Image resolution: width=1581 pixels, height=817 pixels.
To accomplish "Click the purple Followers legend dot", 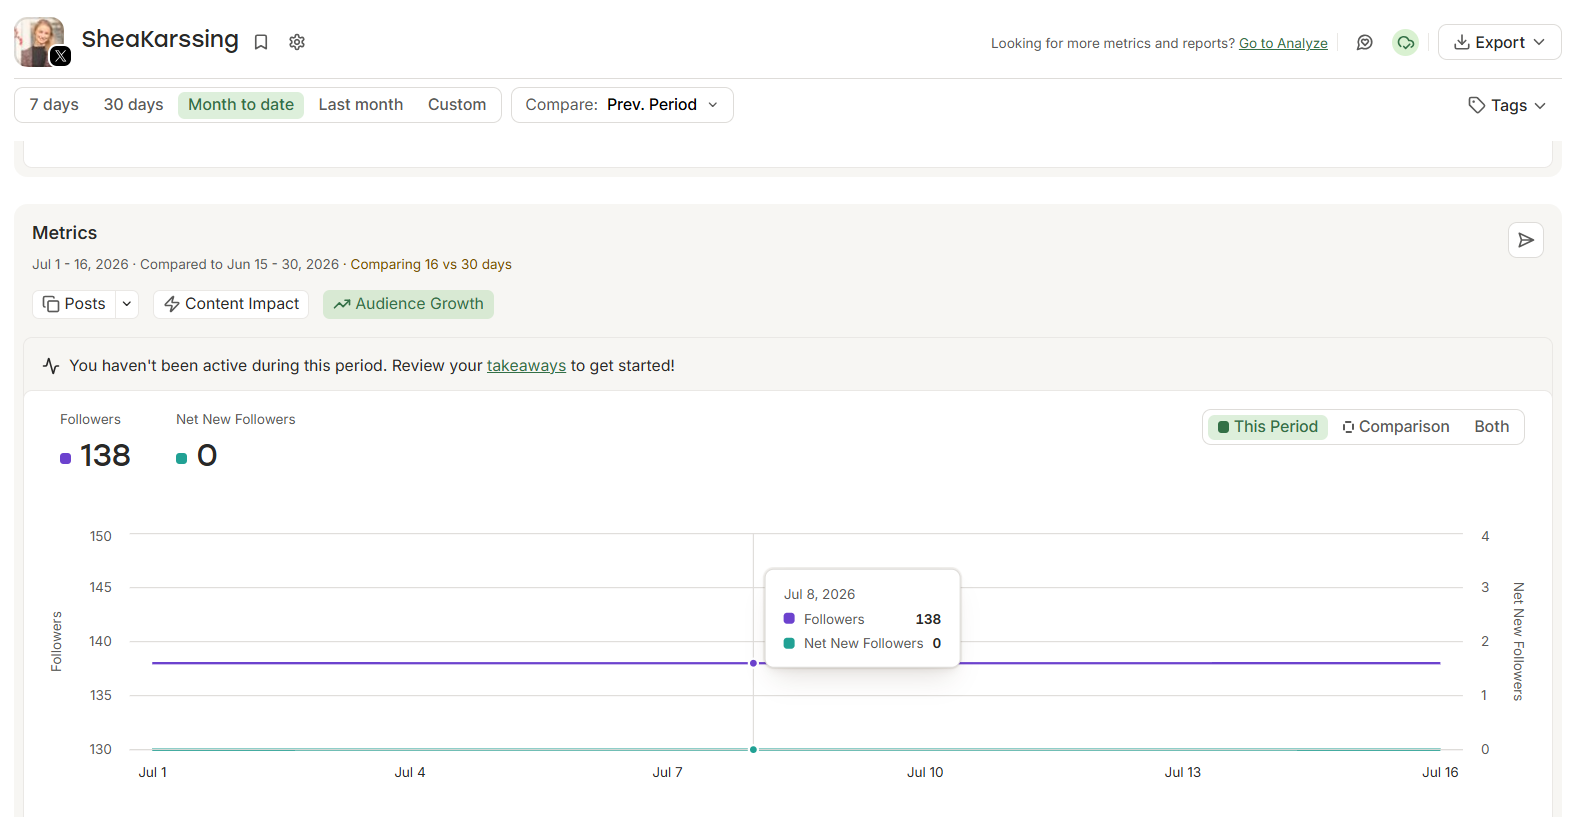I will (66, 458).
